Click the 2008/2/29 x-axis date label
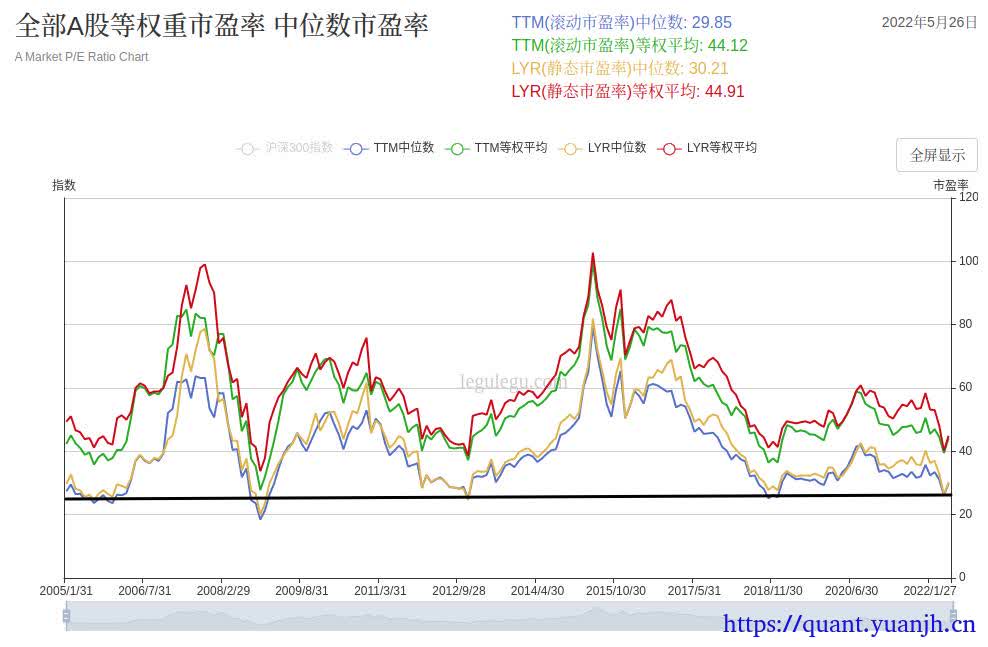 [222, 591]
